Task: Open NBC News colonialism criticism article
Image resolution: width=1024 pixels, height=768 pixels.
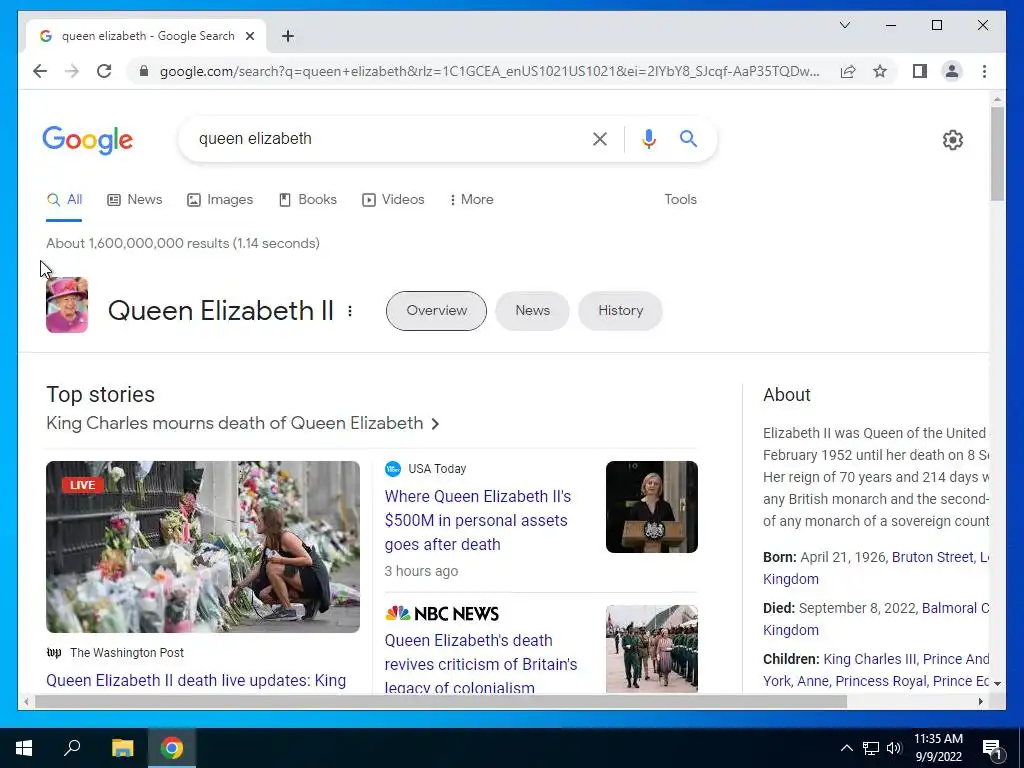Action: coord(481,664)
